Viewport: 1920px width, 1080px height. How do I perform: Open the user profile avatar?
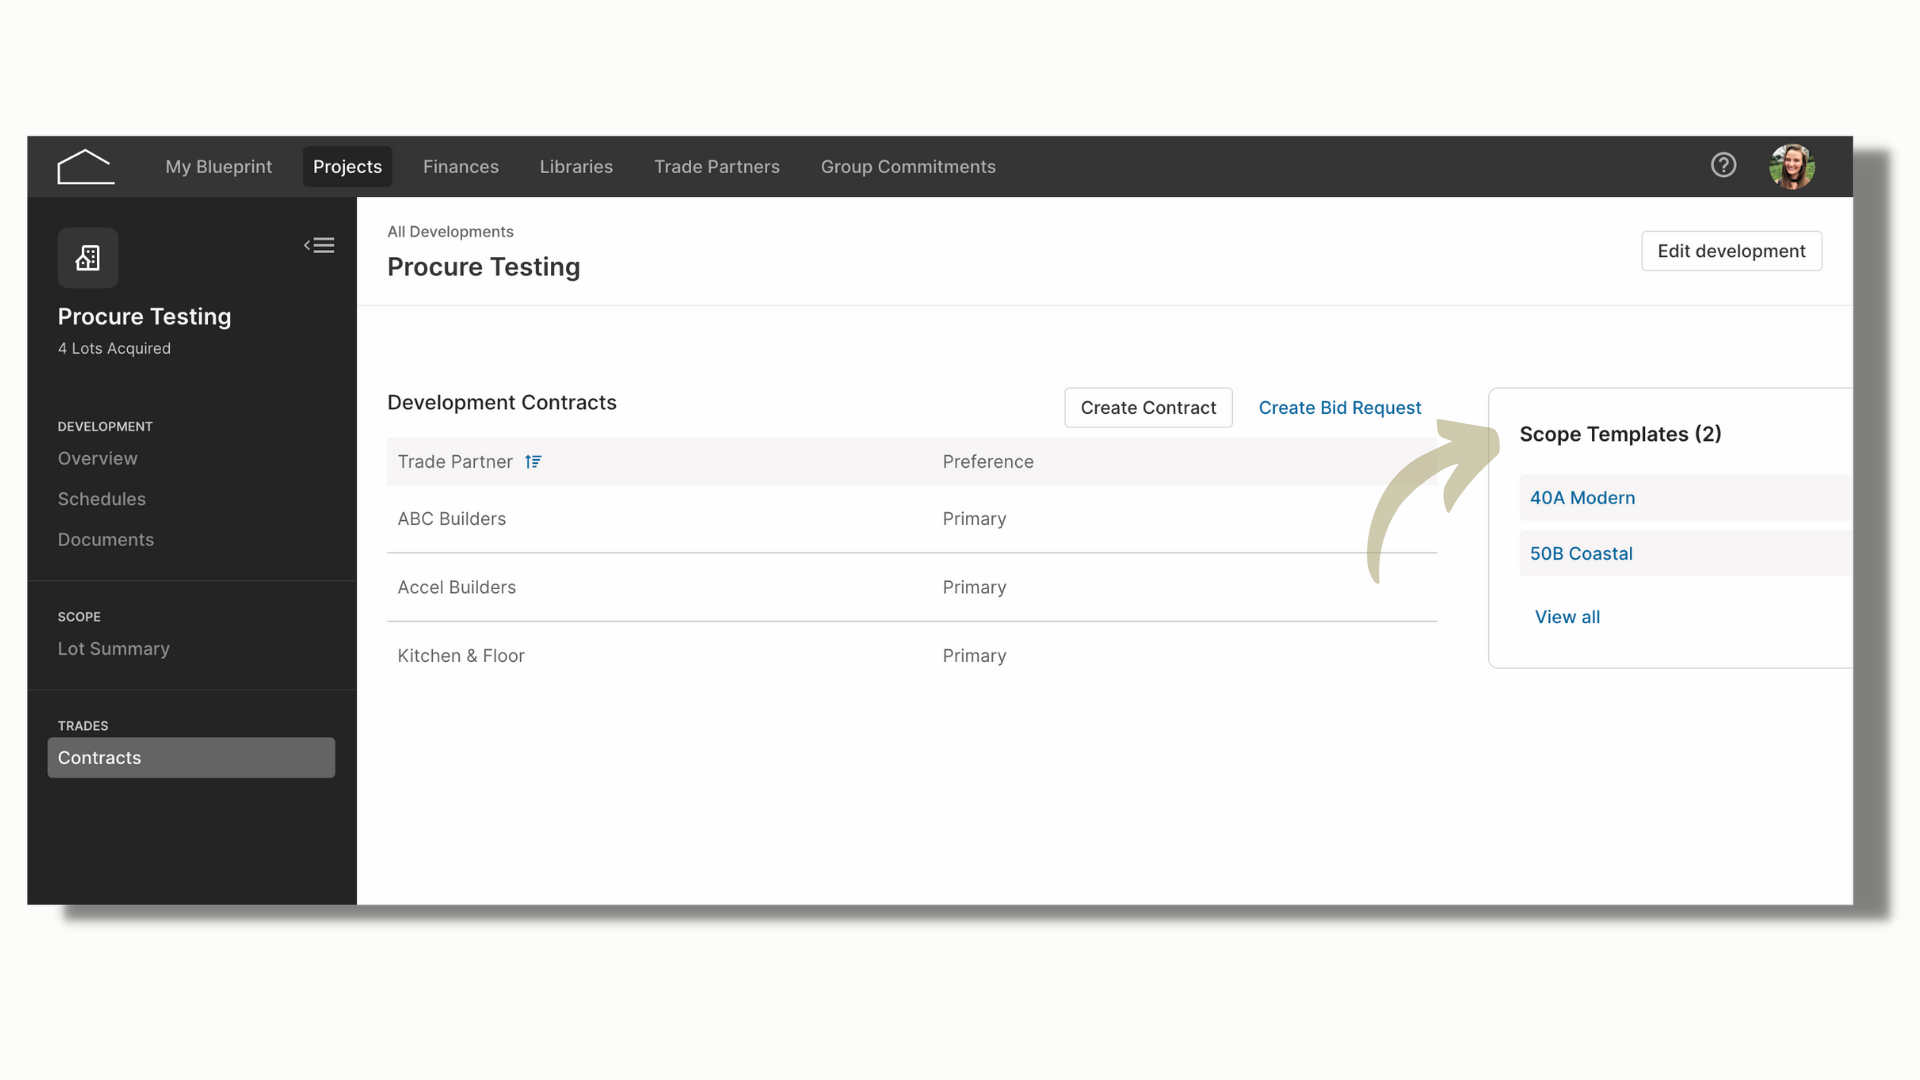(x=1791, y=166)
